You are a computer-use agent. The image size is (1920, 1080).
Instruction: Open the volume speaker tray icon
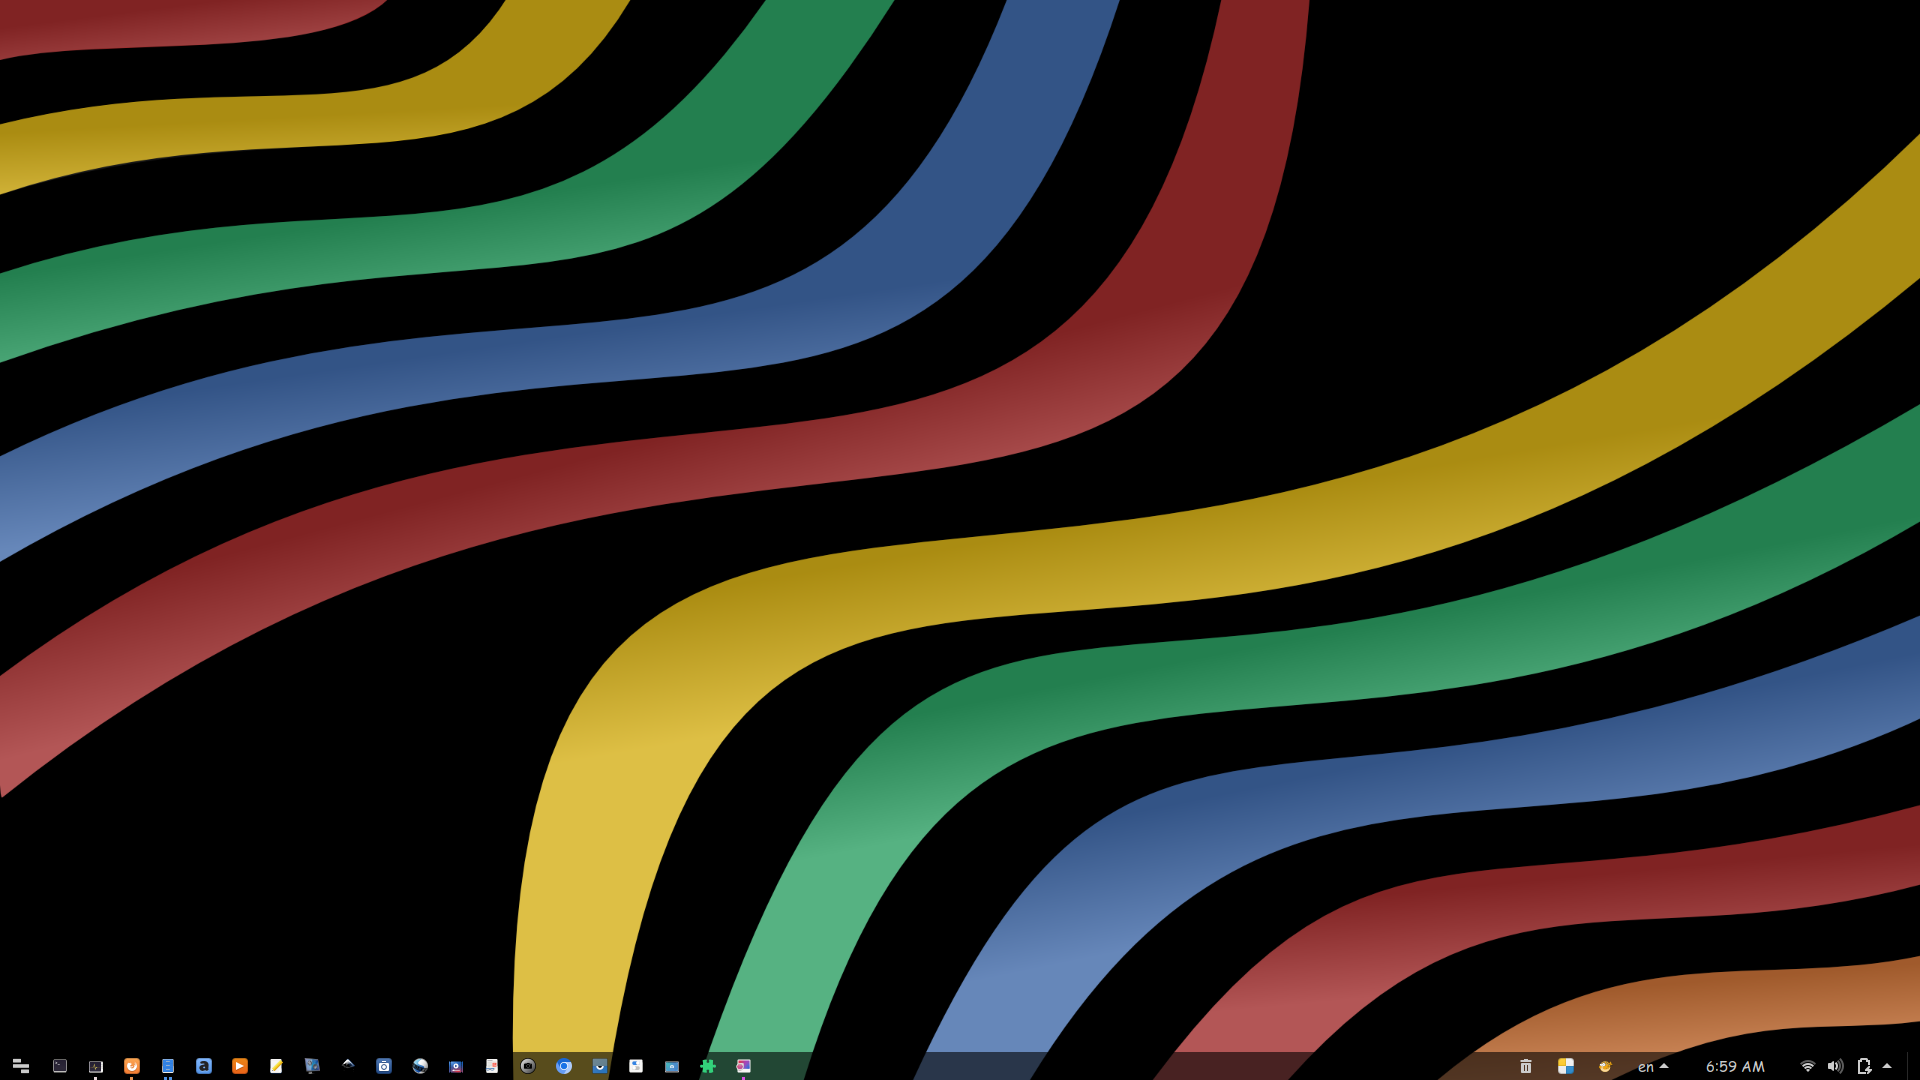point(1835,1066)
